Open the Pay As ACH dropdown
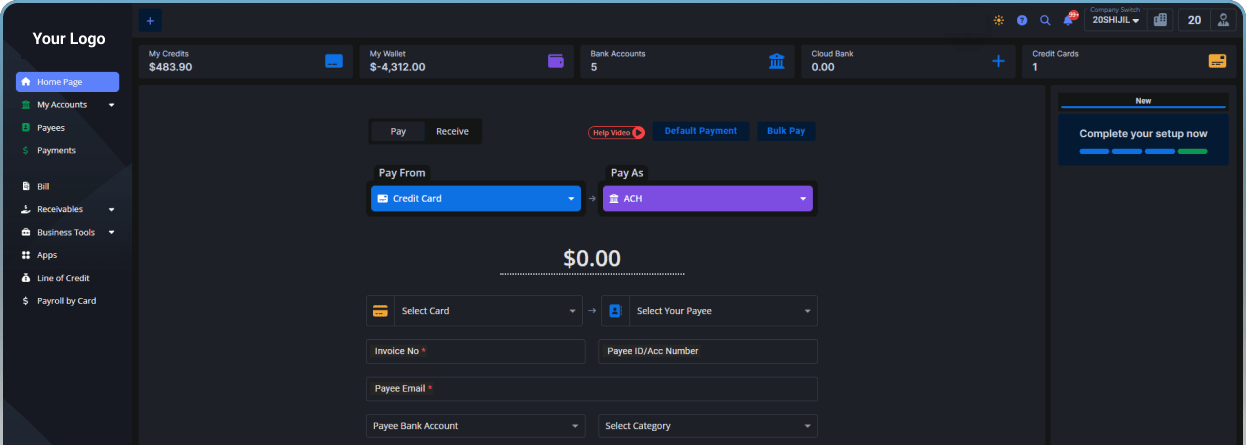The width and height of the screenshot is (1246, 445). pyautogui.click(x=708, y=199)
